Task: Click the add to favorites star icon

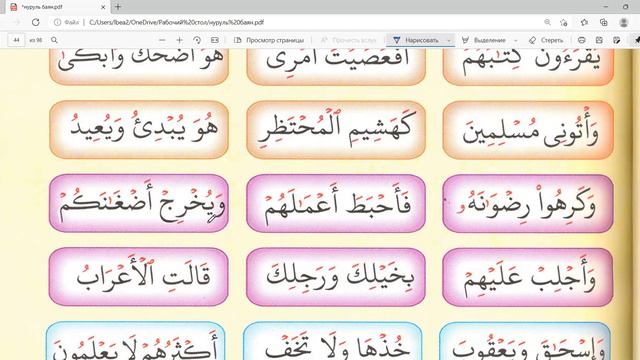Action: click(564, 22)
